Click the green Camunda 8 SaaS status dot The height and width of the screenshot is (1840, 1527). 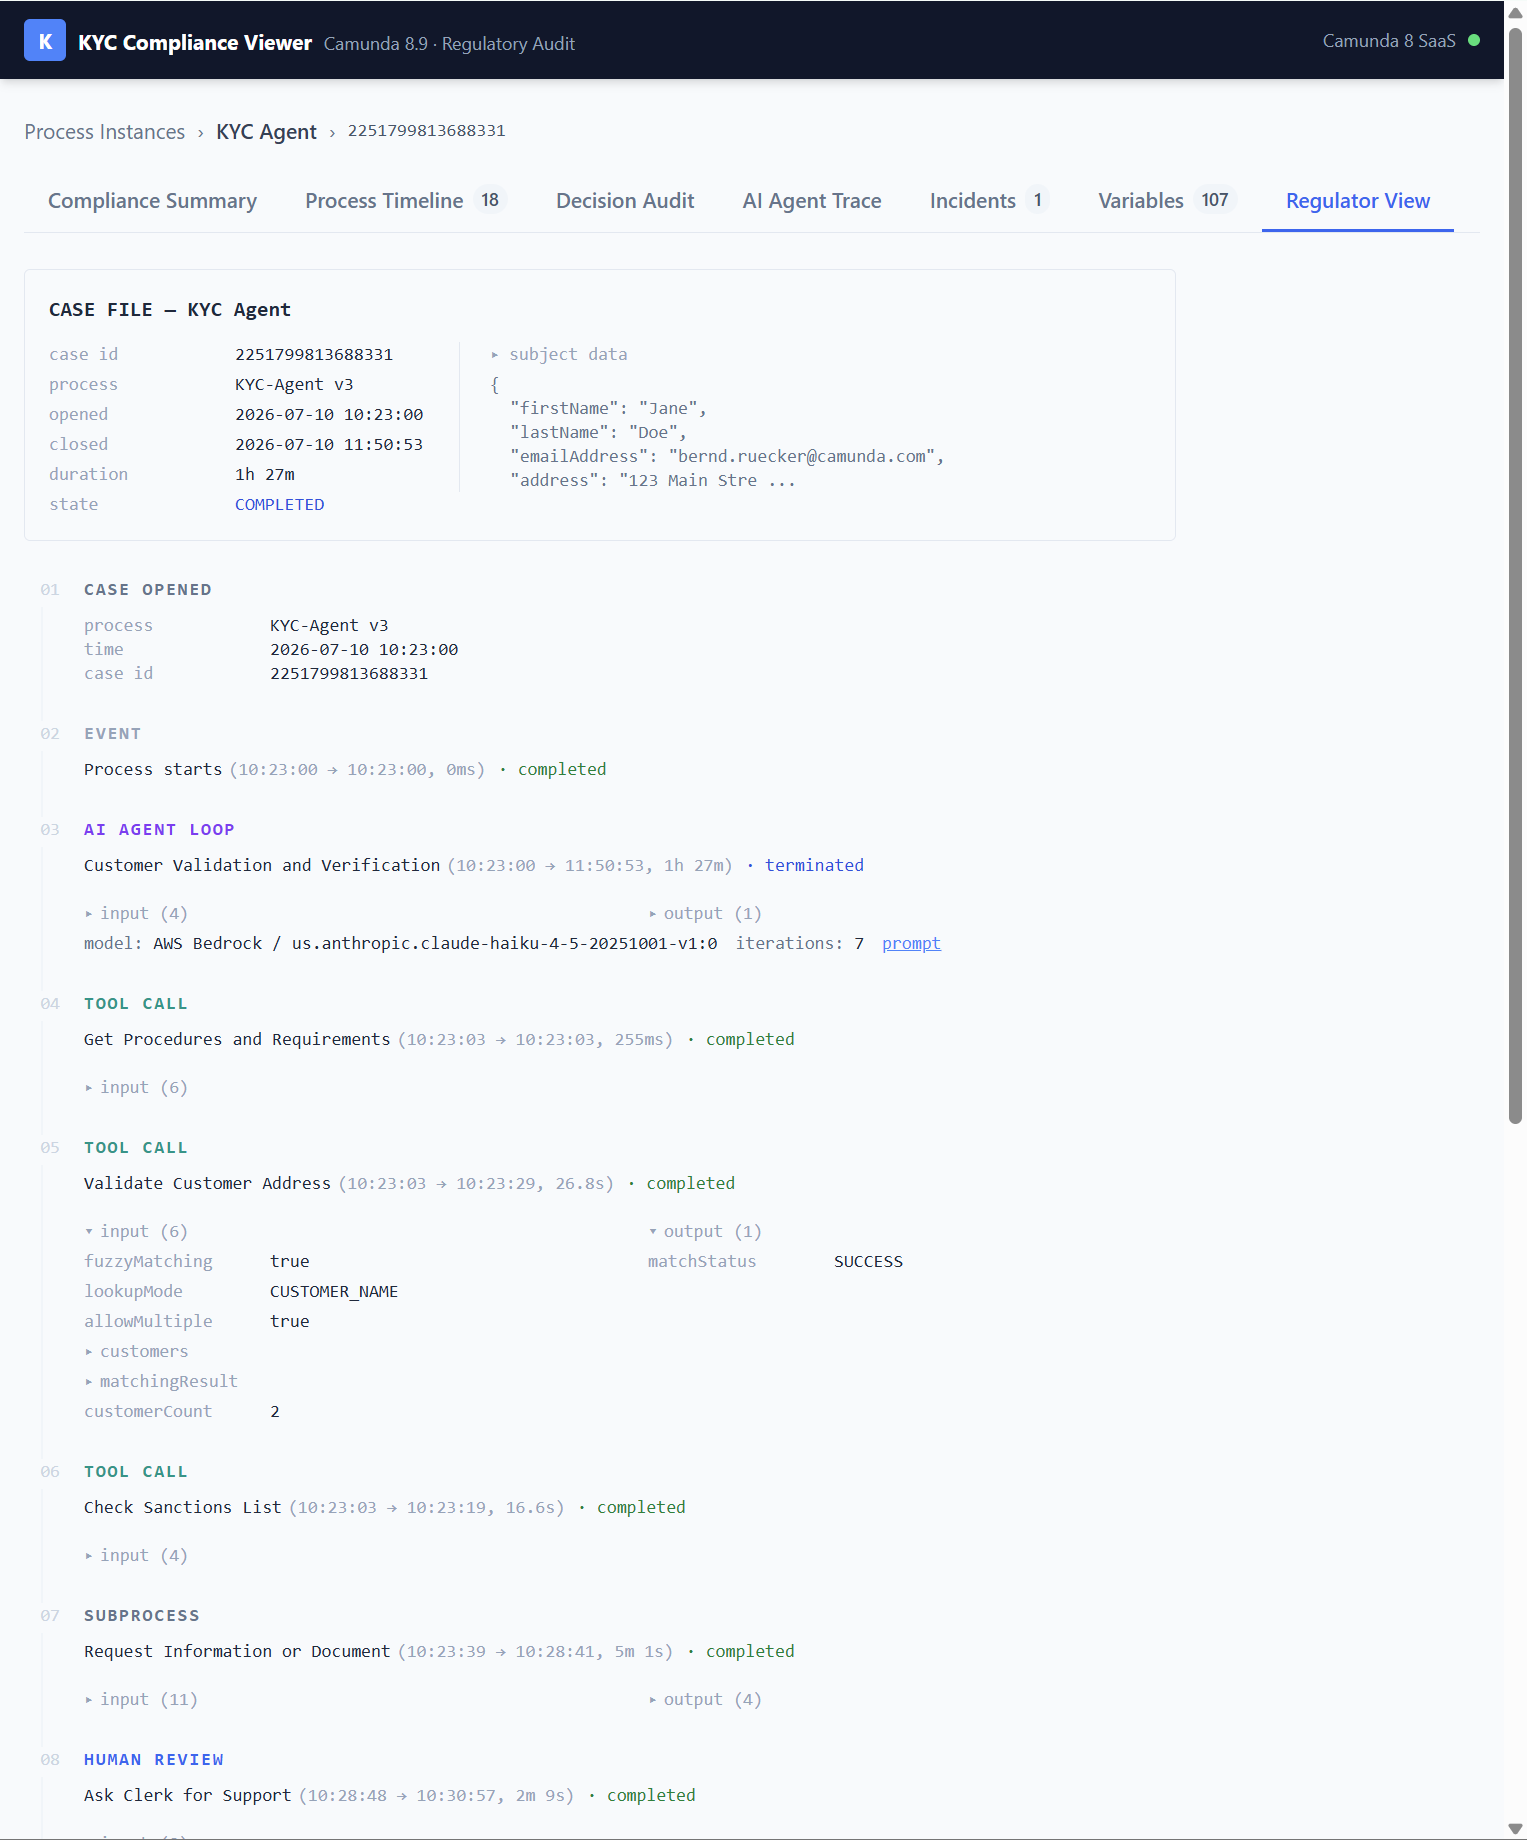tap(1474, 40)
